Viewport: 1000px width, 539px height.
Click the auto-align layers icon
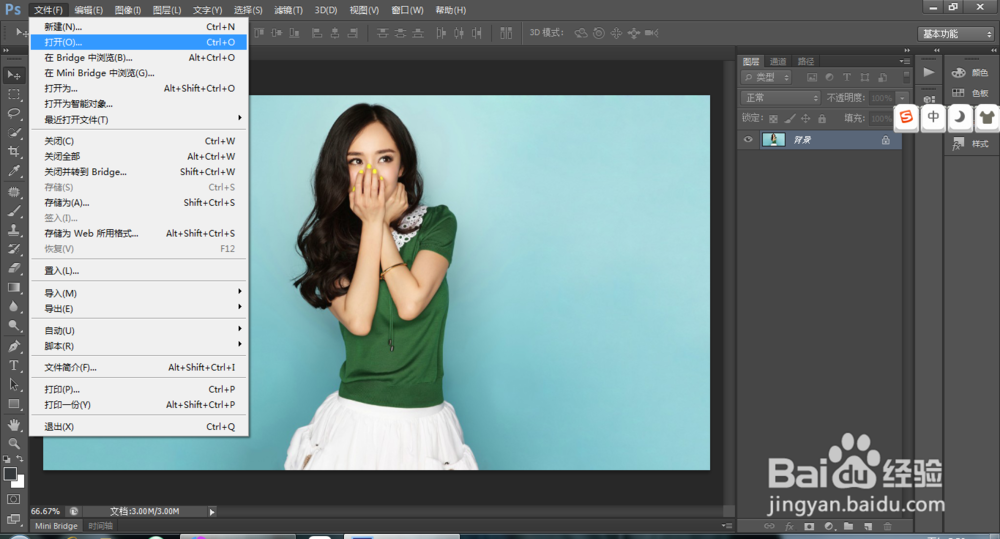506,33
